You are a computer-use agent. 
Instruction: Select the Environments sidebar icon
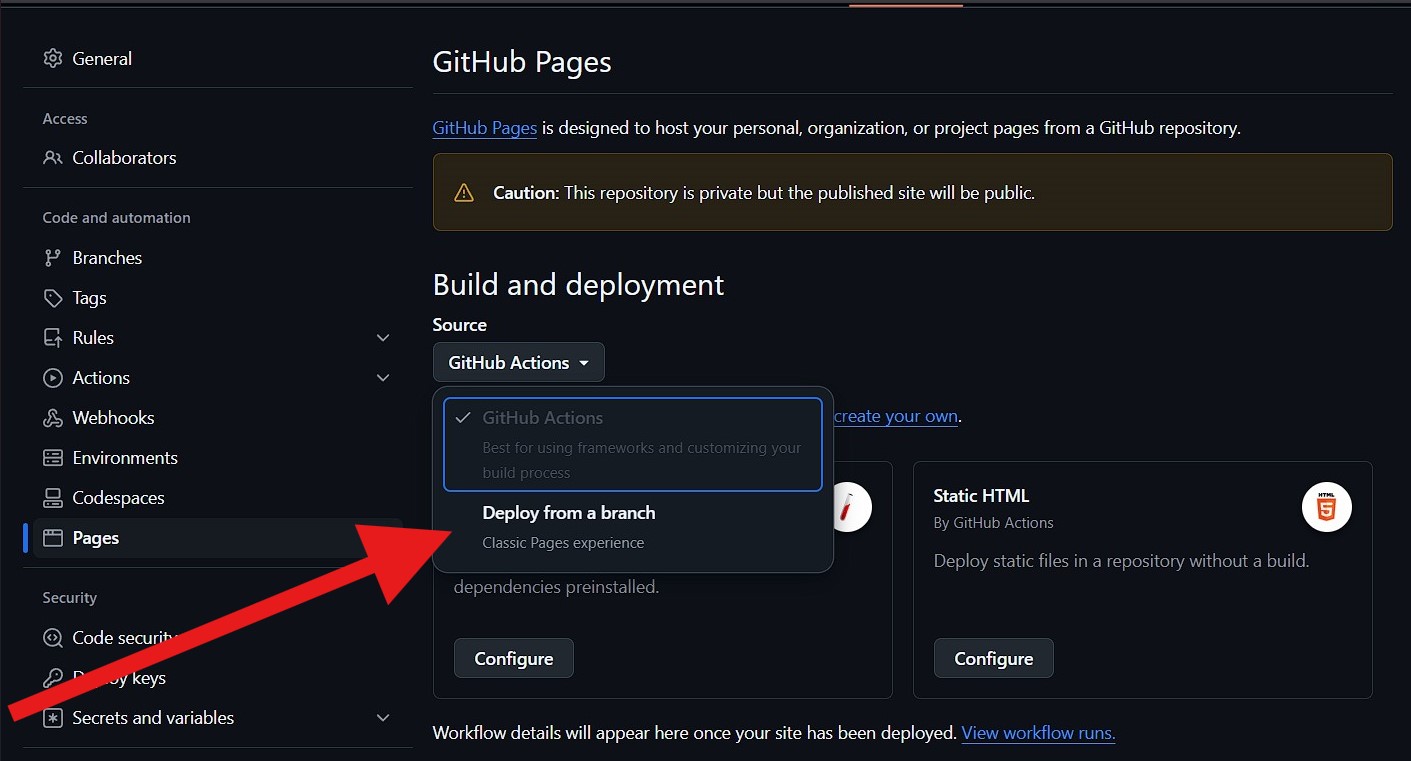[x=52, y=457]
